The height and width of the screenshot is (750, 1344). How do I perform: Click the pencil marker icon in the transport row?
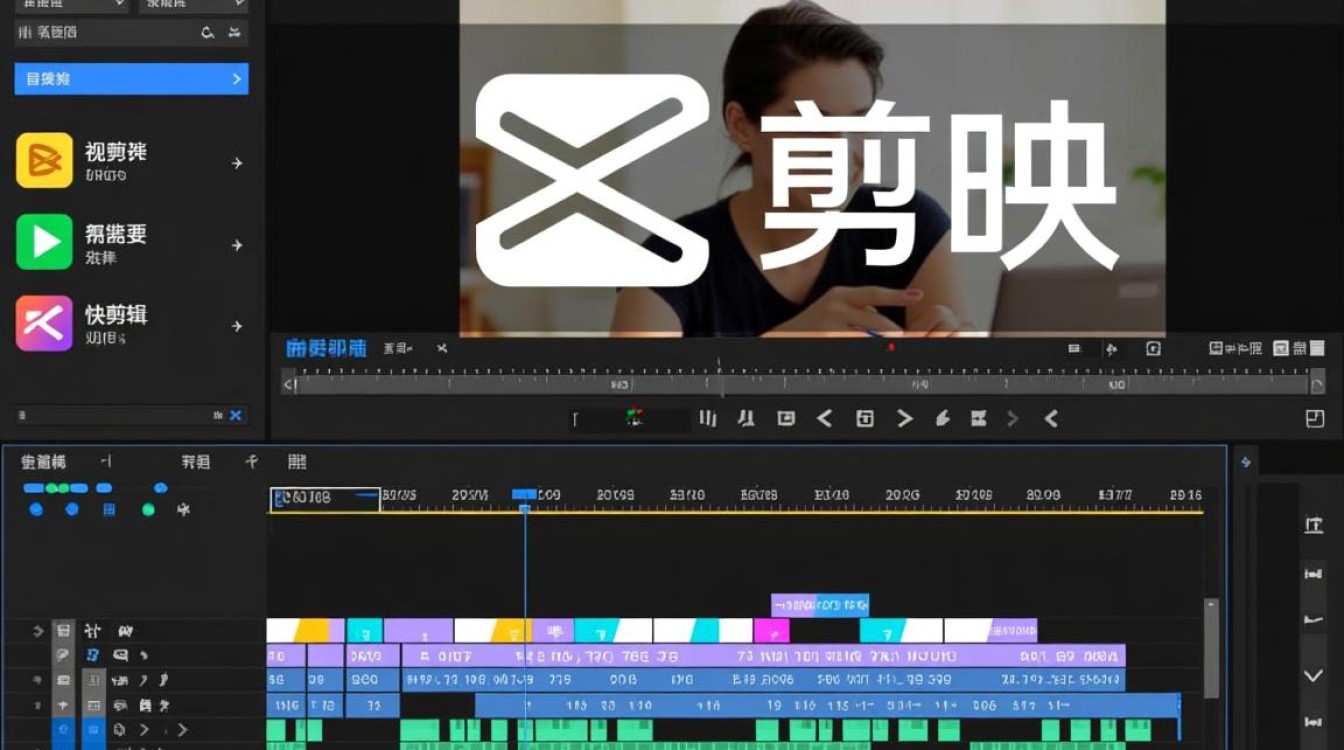[x=942, y=419]
